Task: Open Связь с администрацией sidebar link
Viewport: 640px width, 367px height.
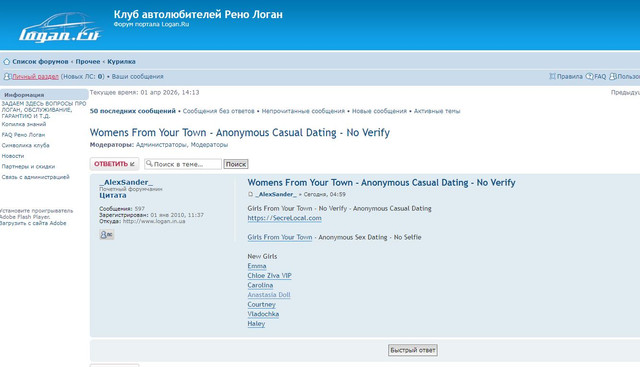Action: pos(36,177)
